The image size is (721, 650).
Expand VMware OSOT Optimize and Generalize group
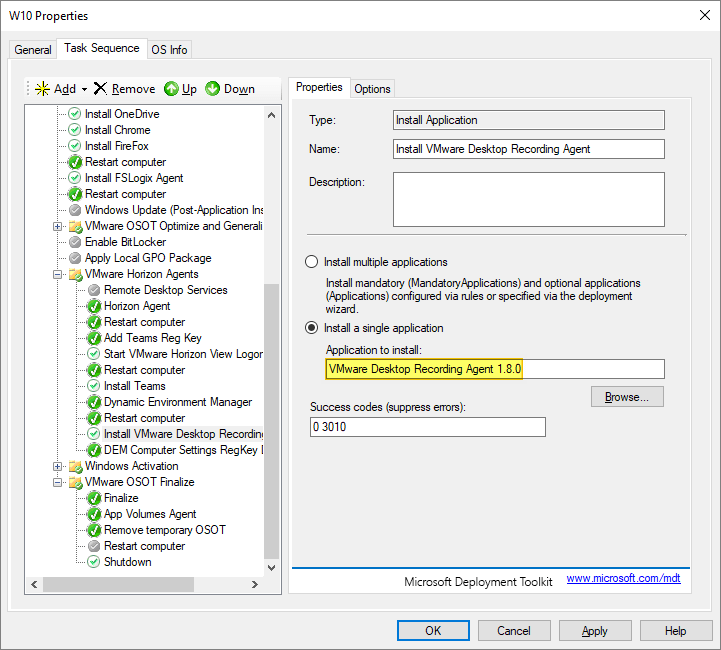point(58,226)
